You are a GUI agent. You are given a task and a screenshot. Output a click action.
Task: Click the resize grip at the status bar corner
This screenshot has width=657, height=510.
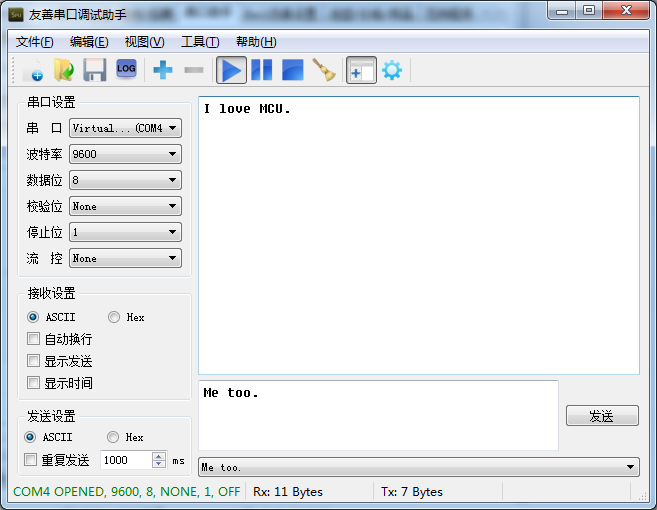[x=642, y=496]
